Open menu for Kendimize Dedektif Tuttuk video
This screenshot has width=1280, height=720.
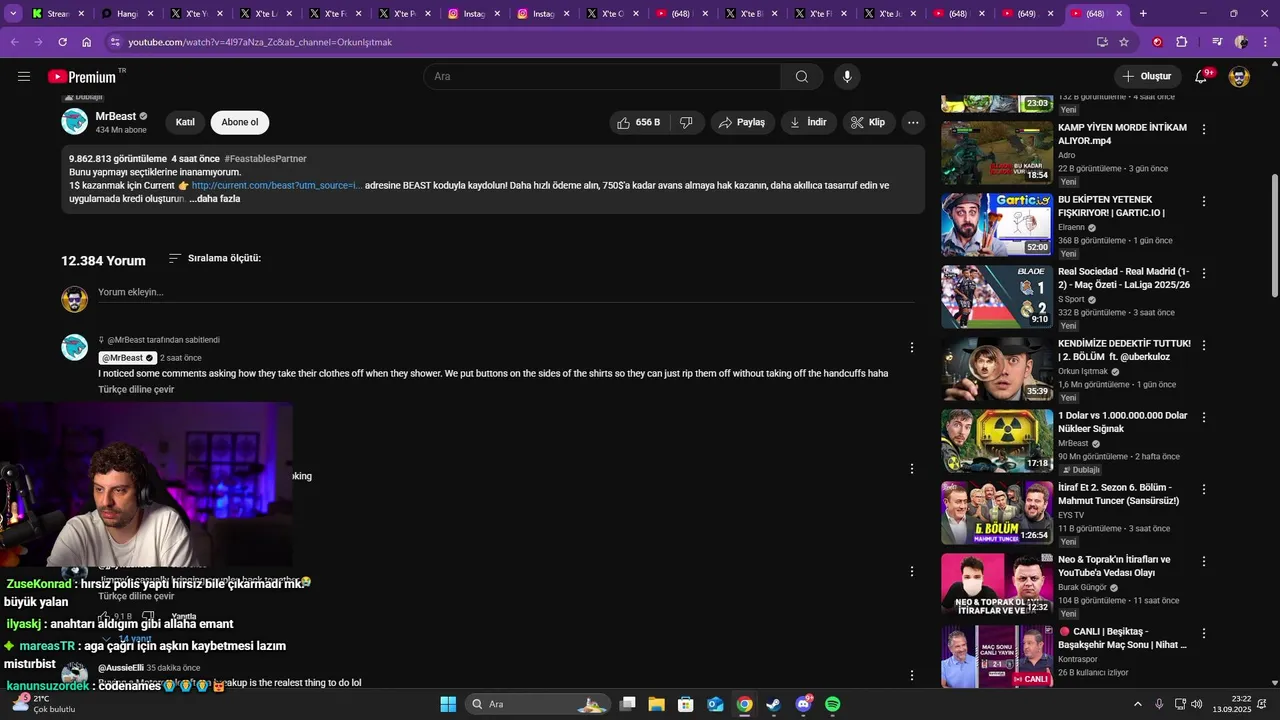click(x=1204, y=345)
